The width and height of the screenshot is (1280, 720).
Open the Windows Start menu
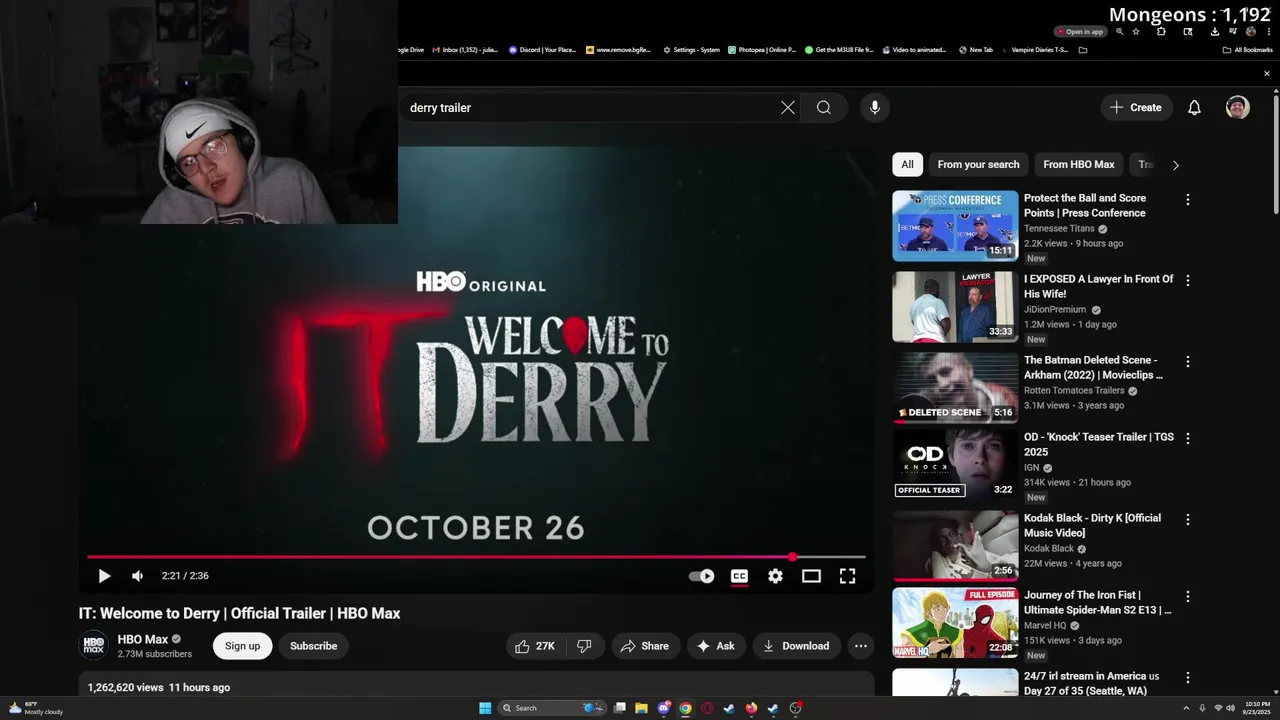485,708
